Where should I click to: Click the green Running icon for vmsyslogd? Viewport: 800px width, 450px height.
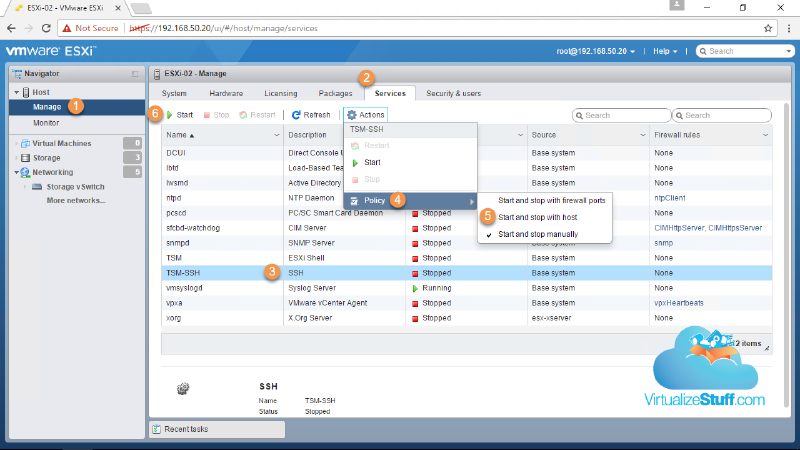click(x=415, y=288)
